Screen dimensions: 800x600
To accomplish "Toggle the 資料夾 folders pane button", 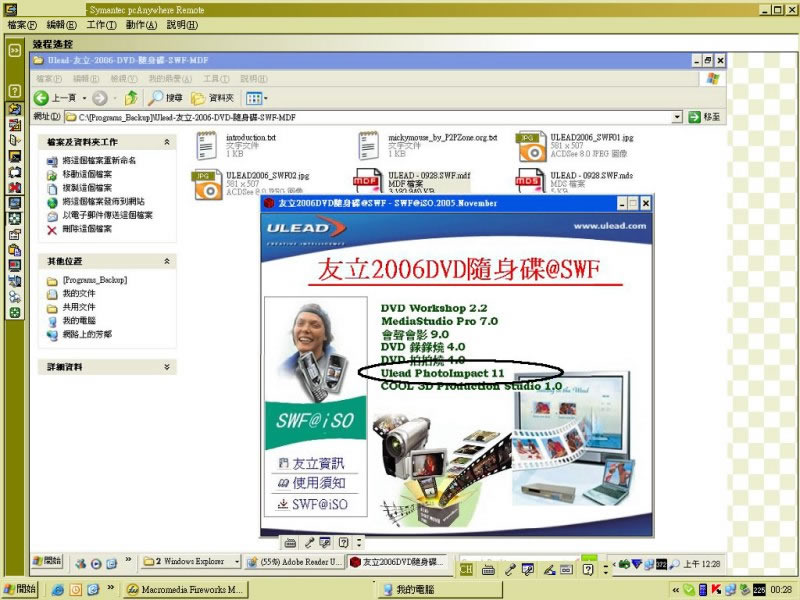I will [x=212, y=98].
